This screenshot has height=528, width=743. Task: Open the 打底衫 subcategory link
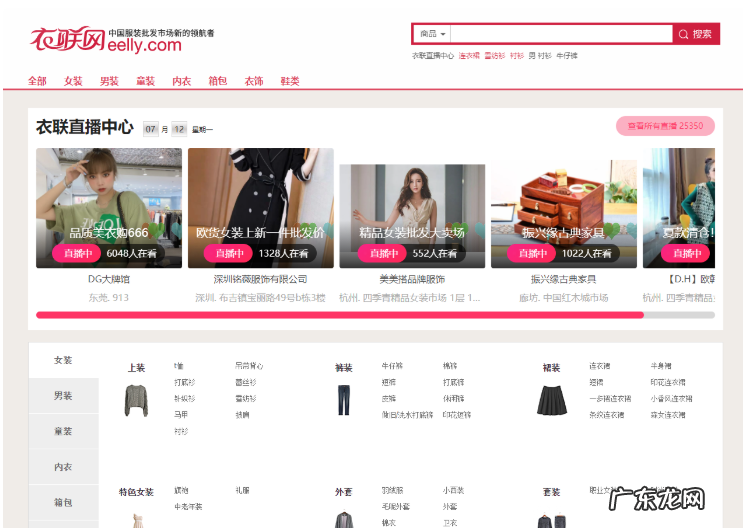(x=184, y=382)
